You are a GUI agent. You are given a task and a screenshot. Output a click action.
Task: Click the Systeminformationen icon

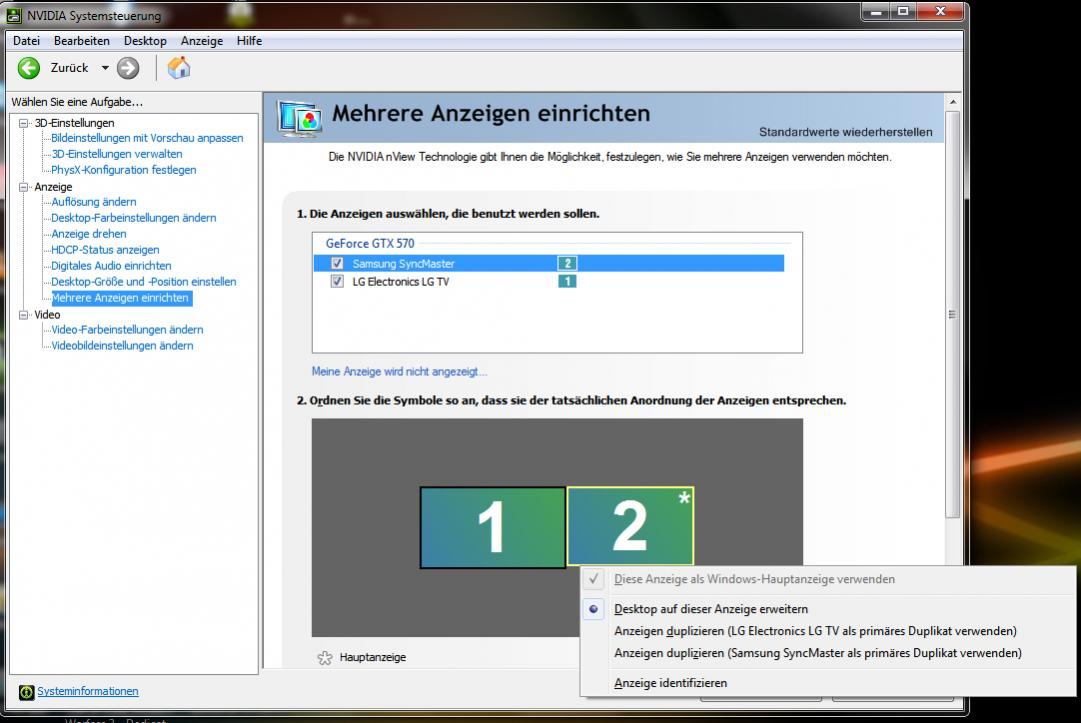coord(26,692)
